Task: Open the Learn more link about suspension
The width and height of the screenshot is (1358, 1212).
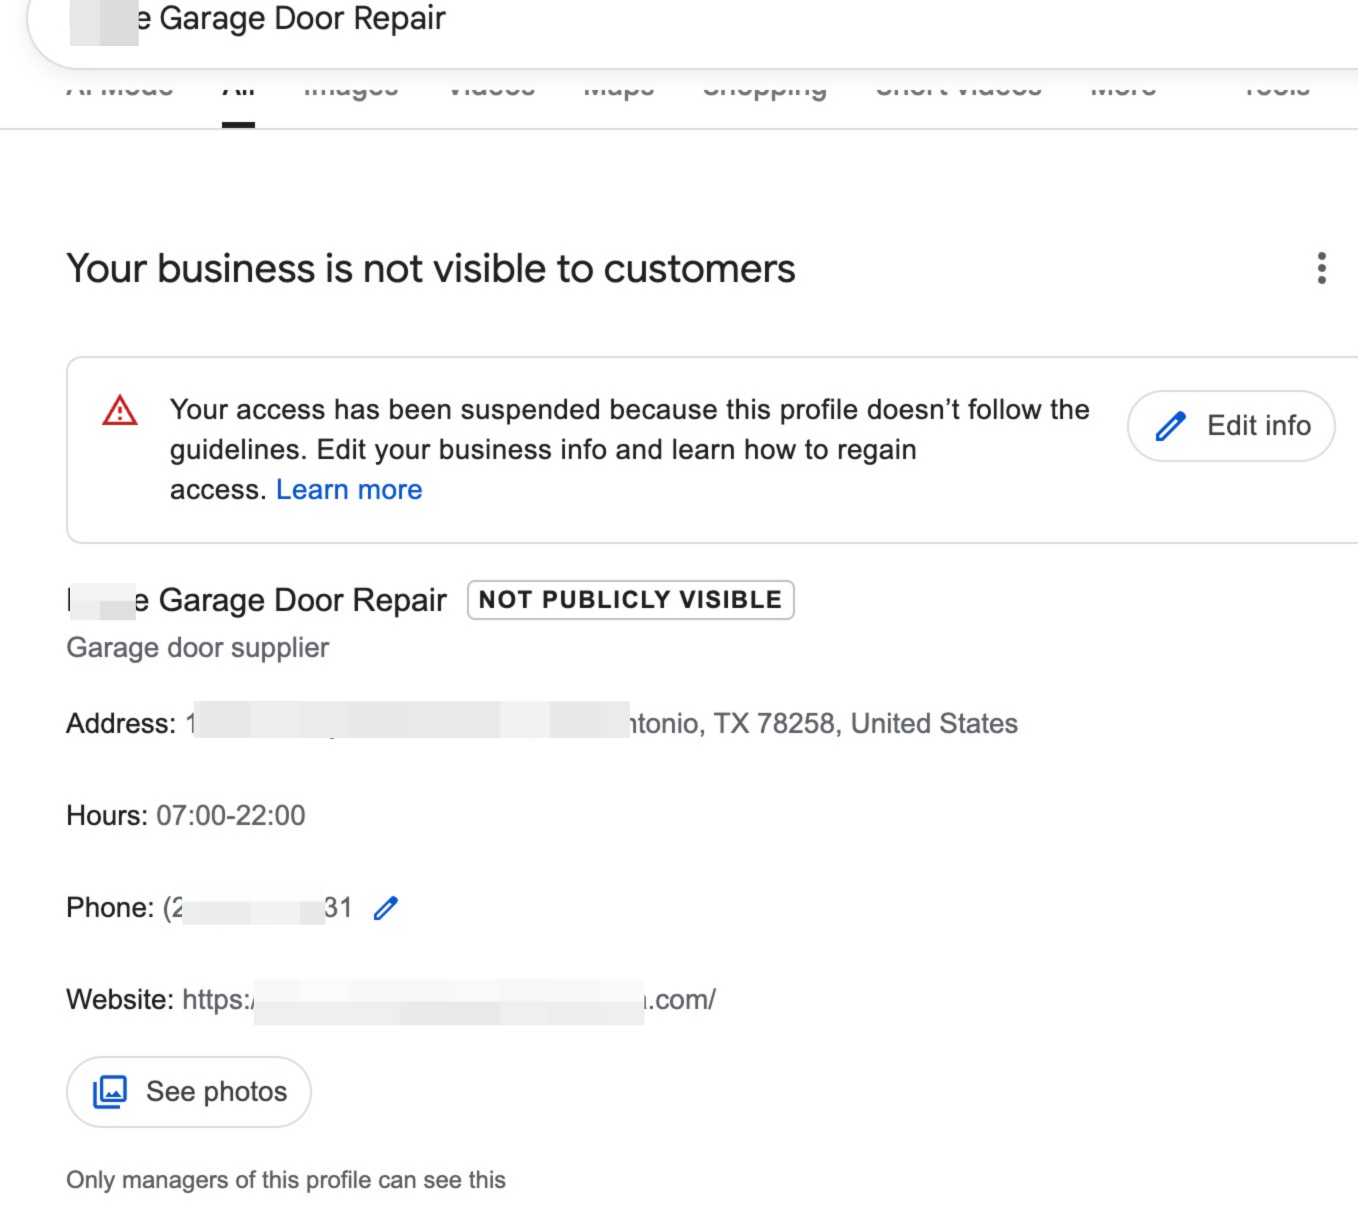Action: [x=349, y=490]
